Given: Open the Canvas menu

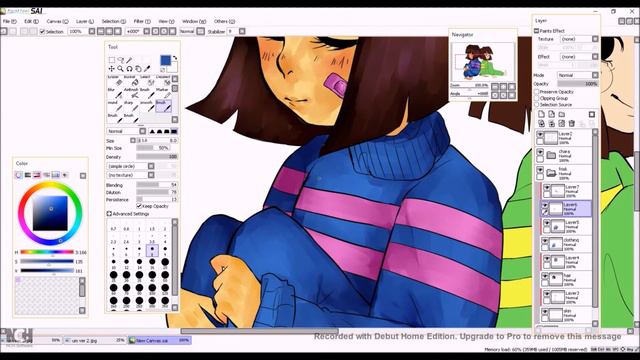Looking at the screenshot, I should point(57,21).
